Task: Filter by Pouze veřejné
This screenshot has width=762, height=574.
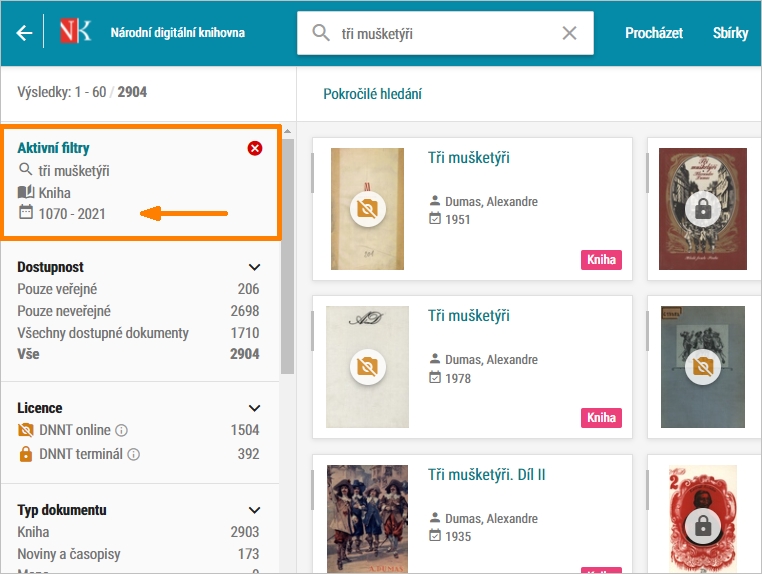Action: coord(138,289)
